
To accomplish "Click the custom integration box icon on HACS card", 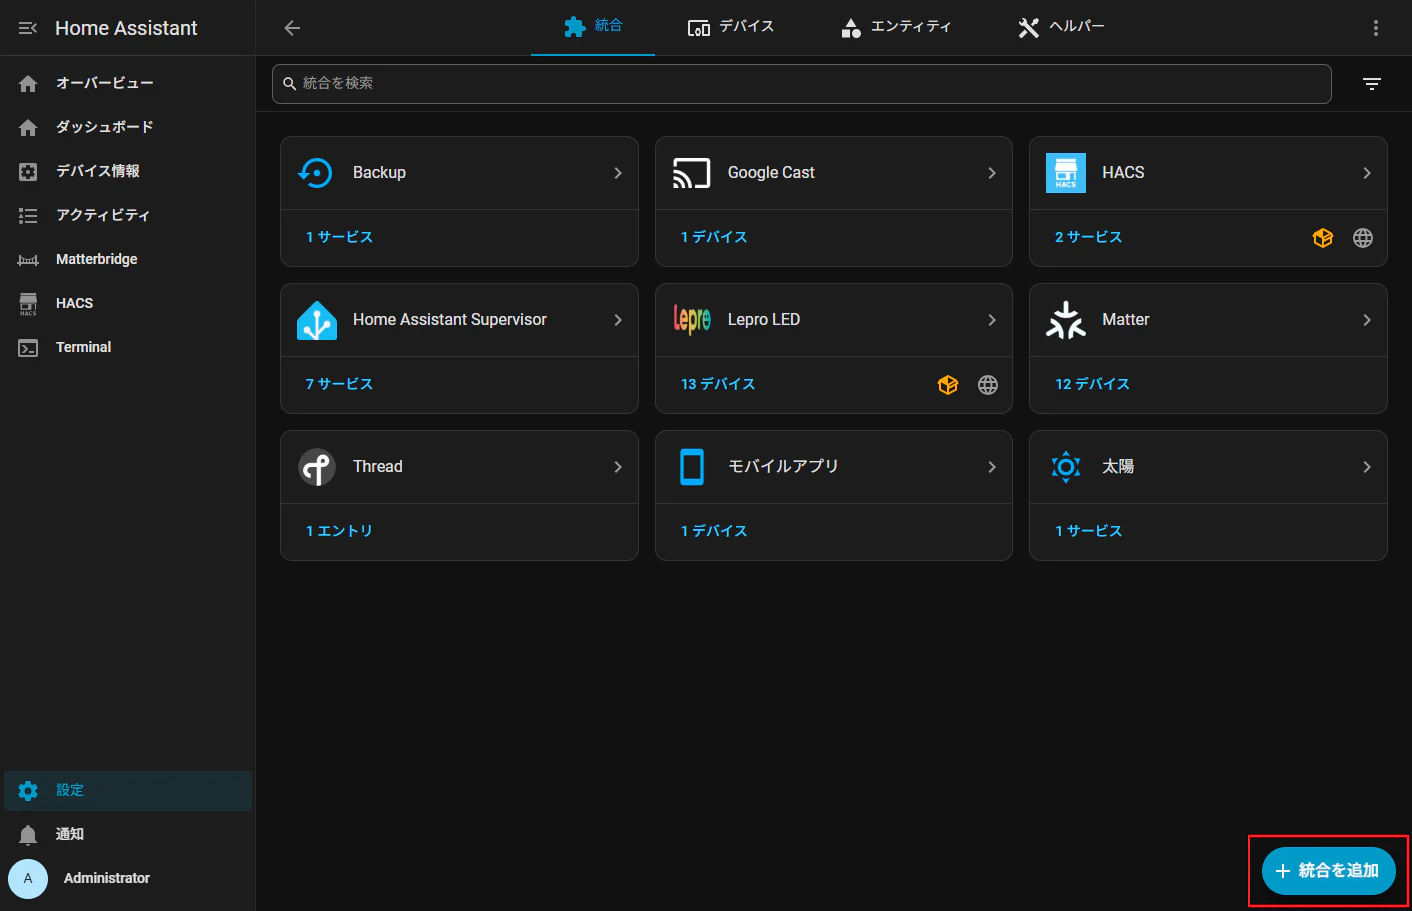I will pos(1323,238).
